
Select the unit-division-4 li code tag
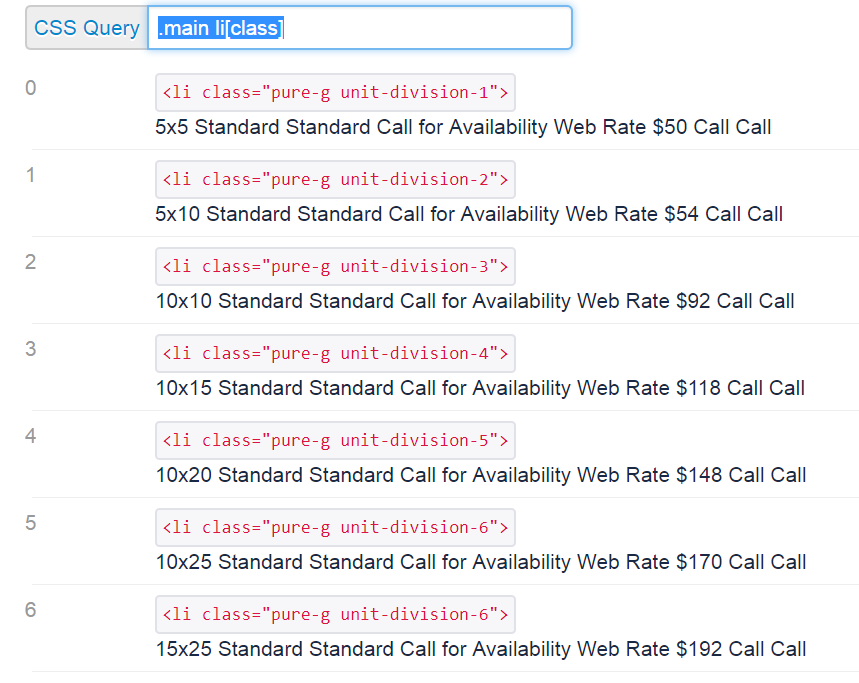coord(335,354)
